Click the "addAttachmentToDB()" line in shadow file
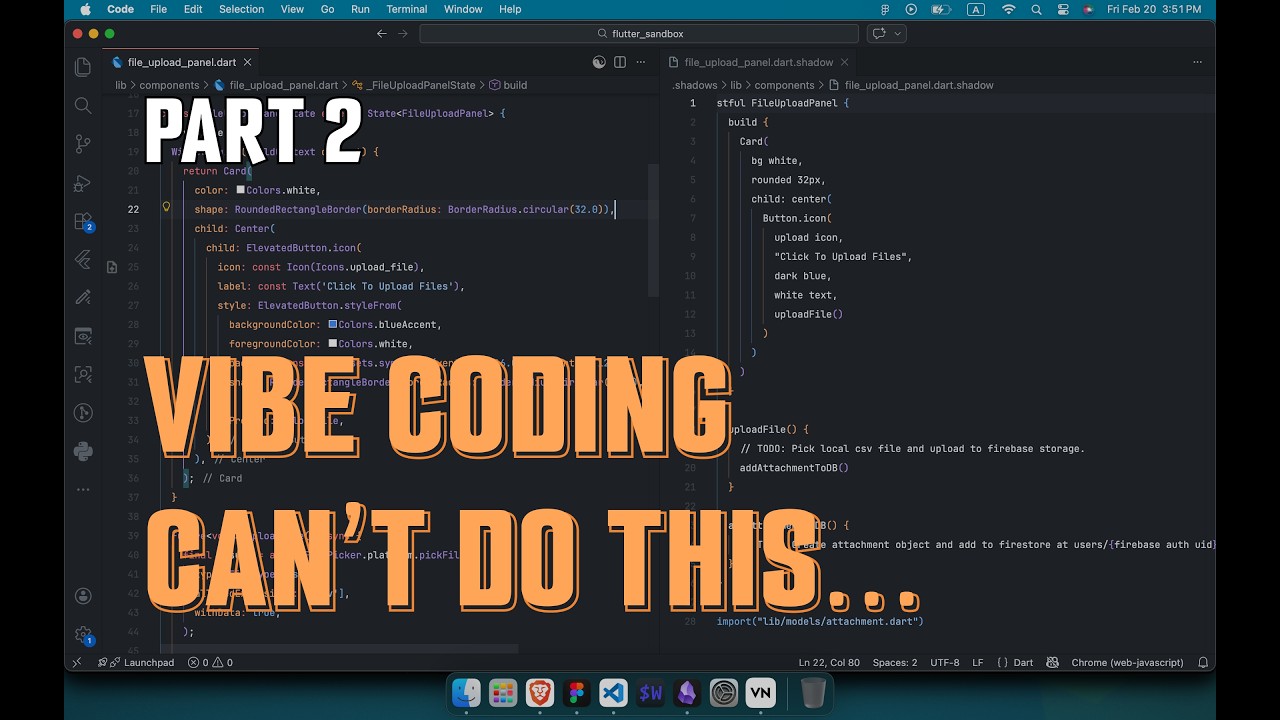Viewport: 1280px width, 720px height. click(794, 468)
